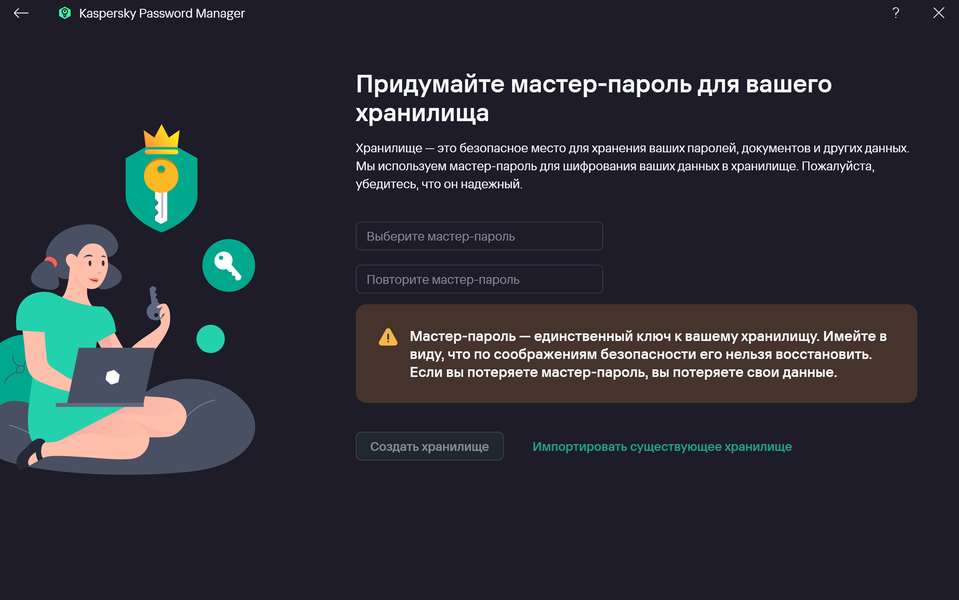Click heading 'Придумайте мастер-пароль для вашего хранилища'
The height and width of the screenshot is (600, 959).
click(593, 98)
